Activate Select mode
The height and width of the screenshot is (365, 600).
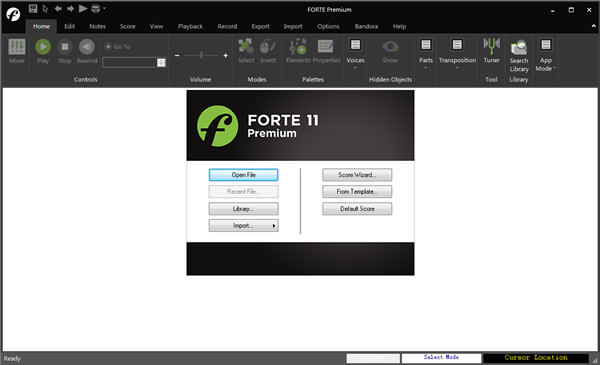click(x=246, y=51)
